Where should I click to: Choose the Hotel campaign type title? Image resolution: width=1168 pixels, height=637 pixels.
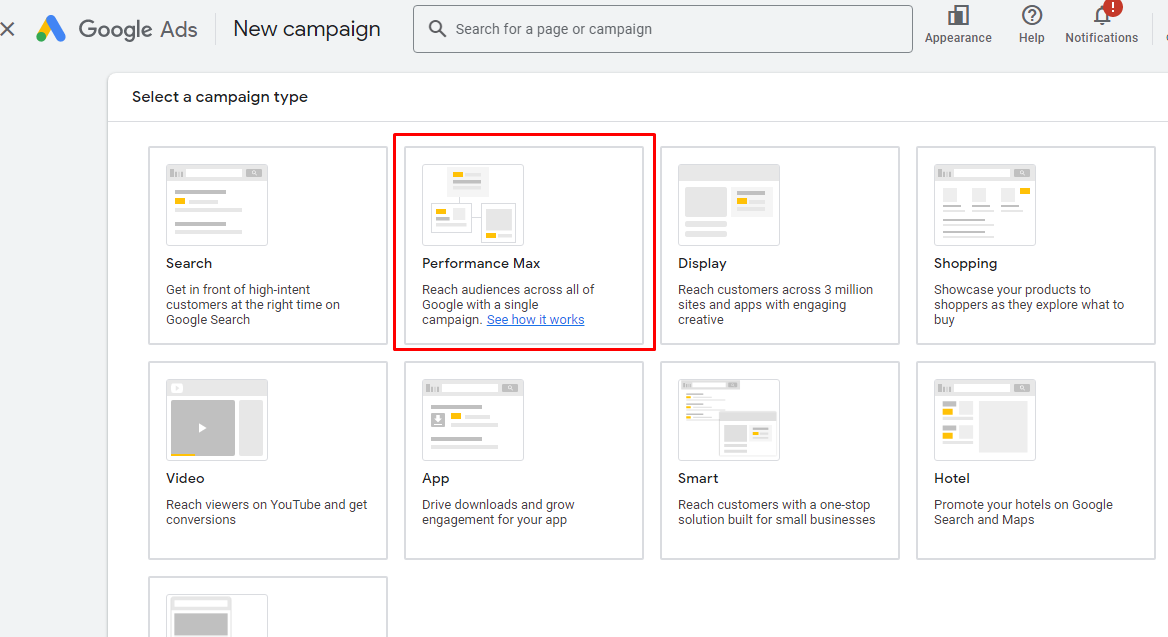click(952, 478)
